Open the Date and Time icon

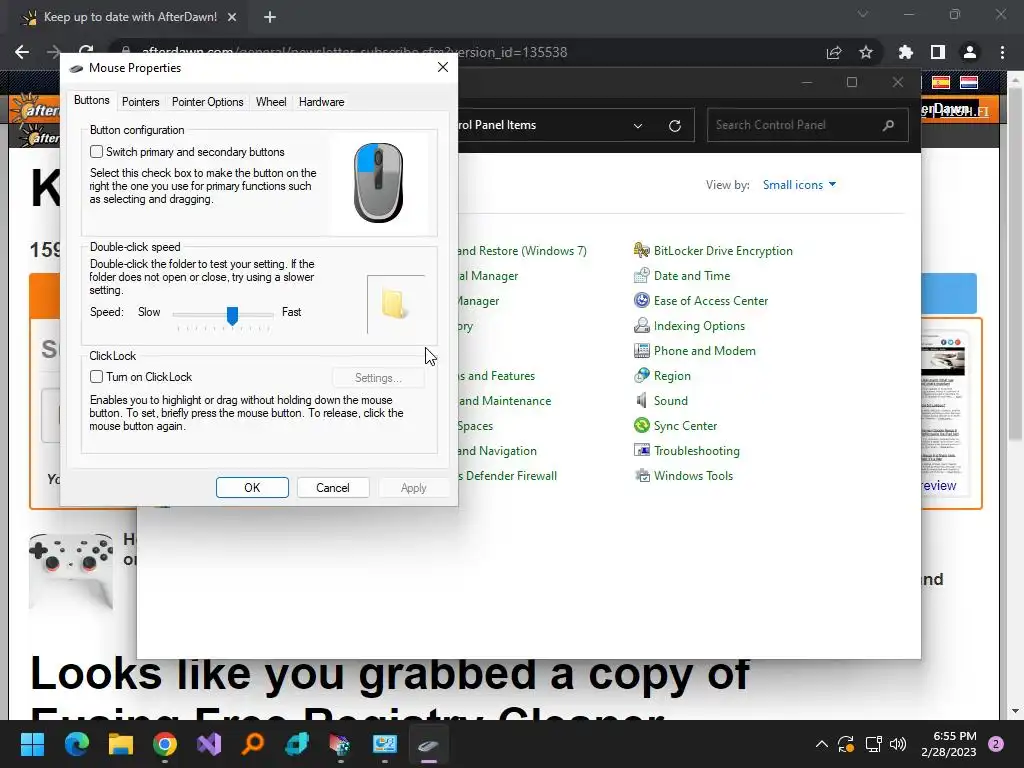coord(642,276)
